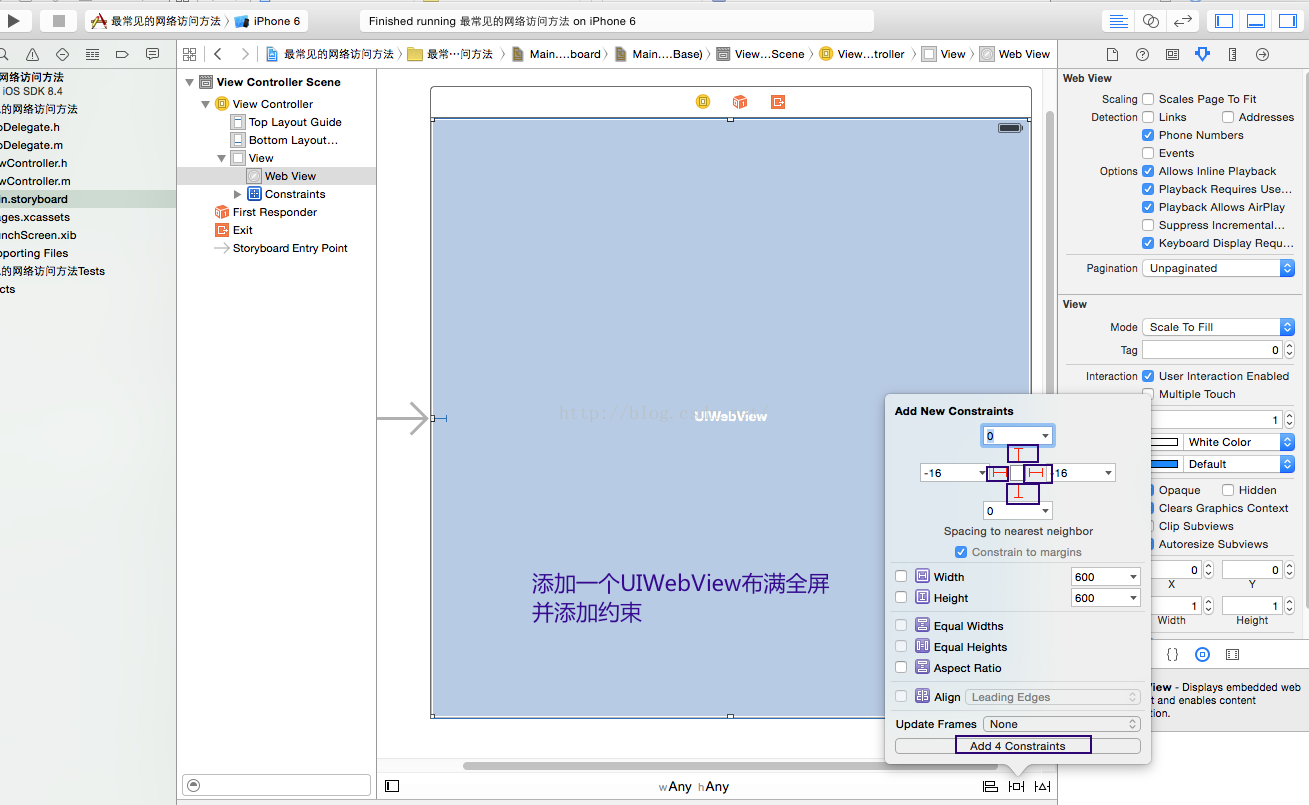
Task: Collapse the View item in outline
Action: (222, 158)
